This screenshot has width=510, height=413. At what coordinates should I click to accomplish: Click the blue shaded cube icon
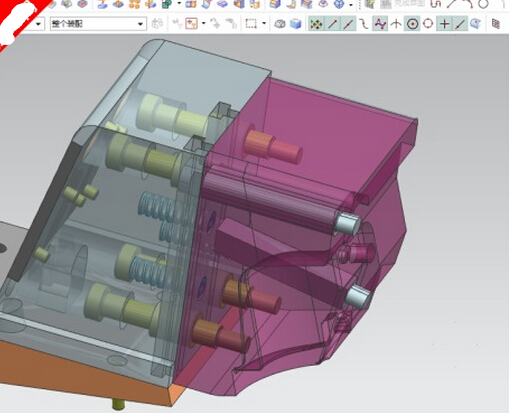click(295, 24)
